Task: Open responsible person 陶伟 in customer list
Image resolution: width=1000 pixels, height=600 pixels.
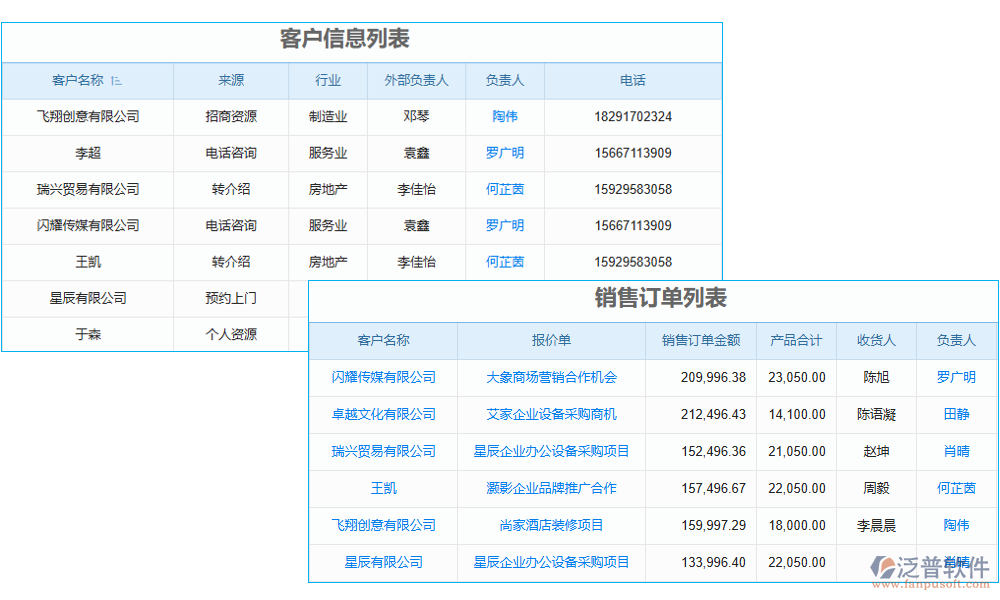Action: tap(504, 116)
